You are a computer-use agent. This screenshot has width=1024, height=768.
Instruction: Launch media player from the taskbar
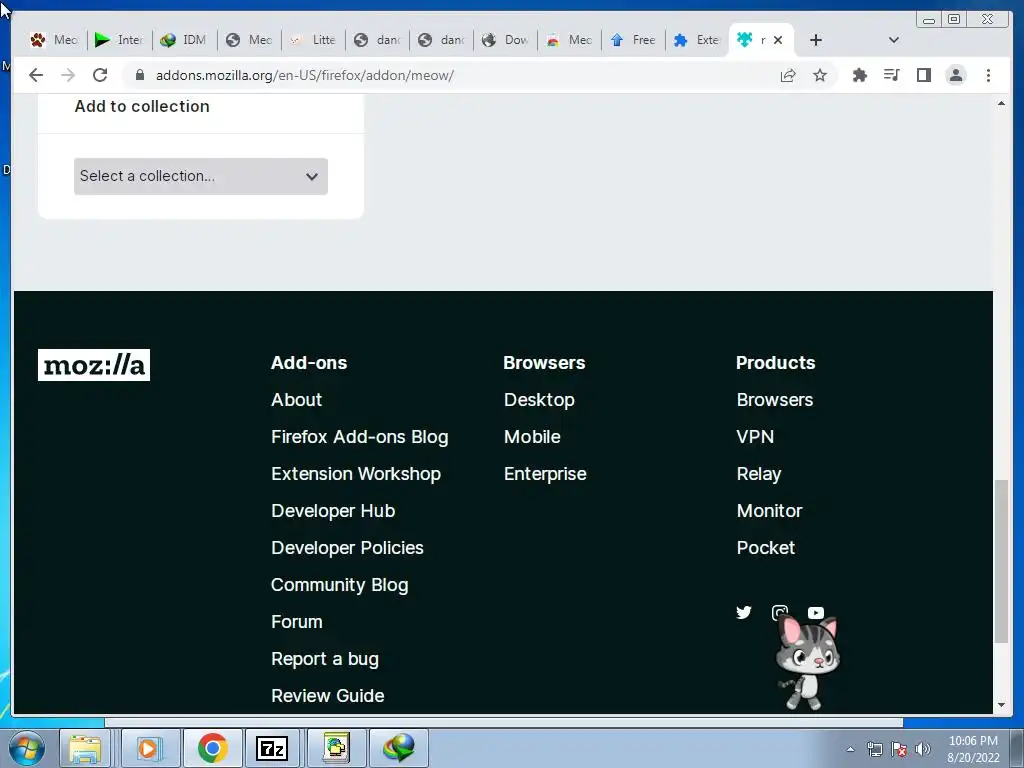[149, 748]
